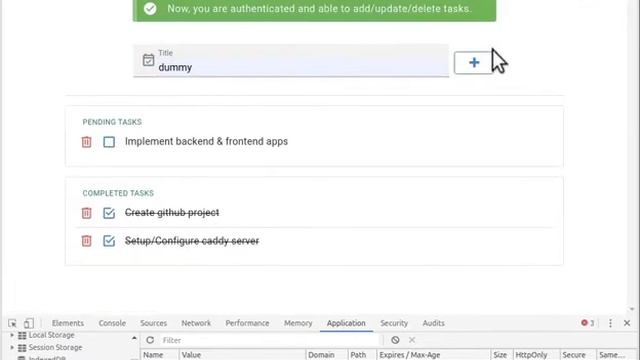Screen dimensions: 640x360
Task: Click the Implement backend & frontend apps text
Action: point(206,141)
